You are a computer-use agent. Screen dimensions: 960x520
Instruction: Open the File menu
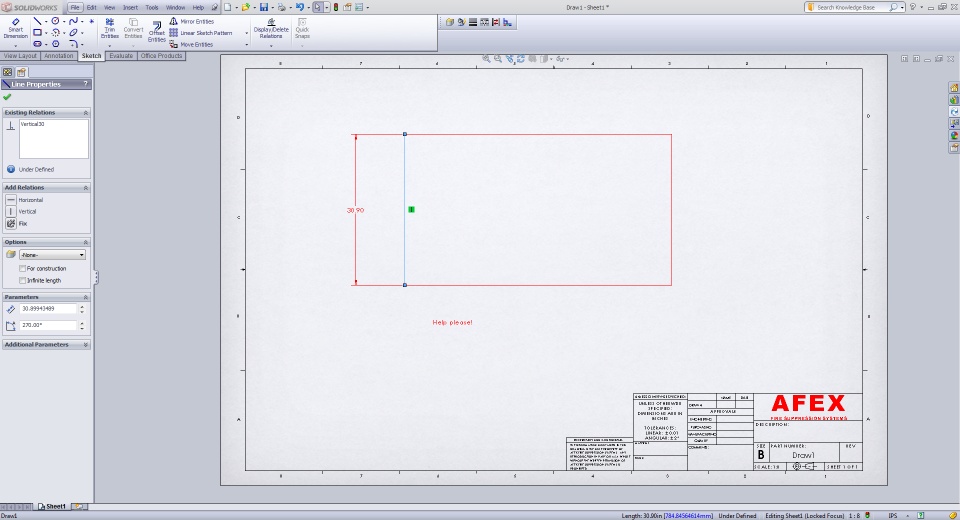pos(75,7)
